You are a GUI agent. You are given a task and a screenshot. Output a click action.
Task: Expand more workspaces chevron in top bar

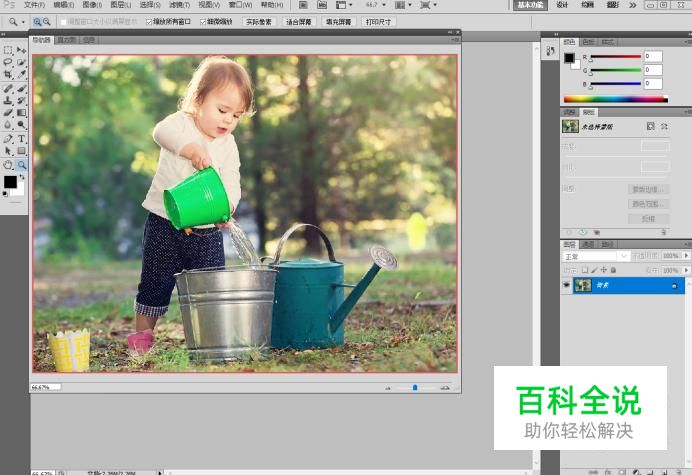[x=632, y=5]
